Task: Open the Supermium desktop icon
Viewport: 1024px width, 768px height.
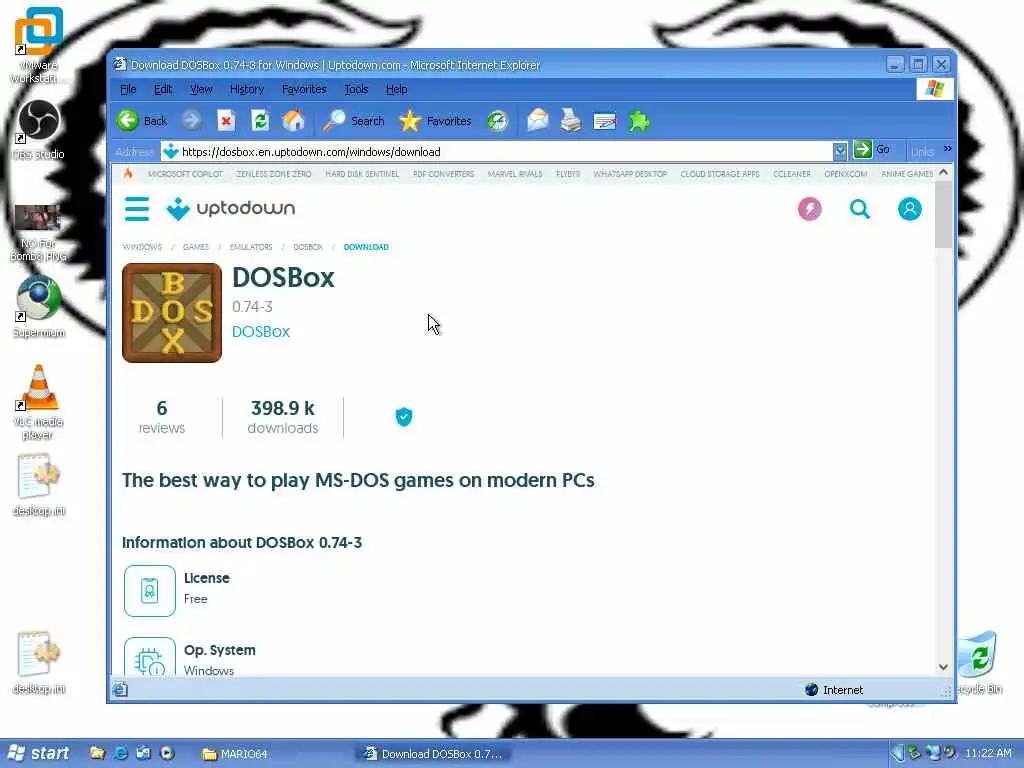Action: coord(39,307)
